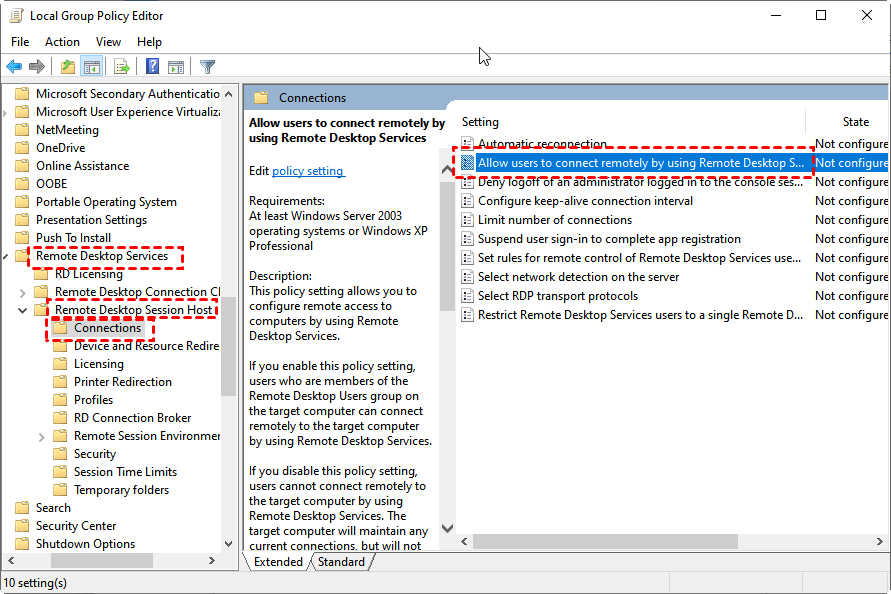Select the Shutdown Options tree item
This screenshot has width=891, height=594.
point(85,544)
